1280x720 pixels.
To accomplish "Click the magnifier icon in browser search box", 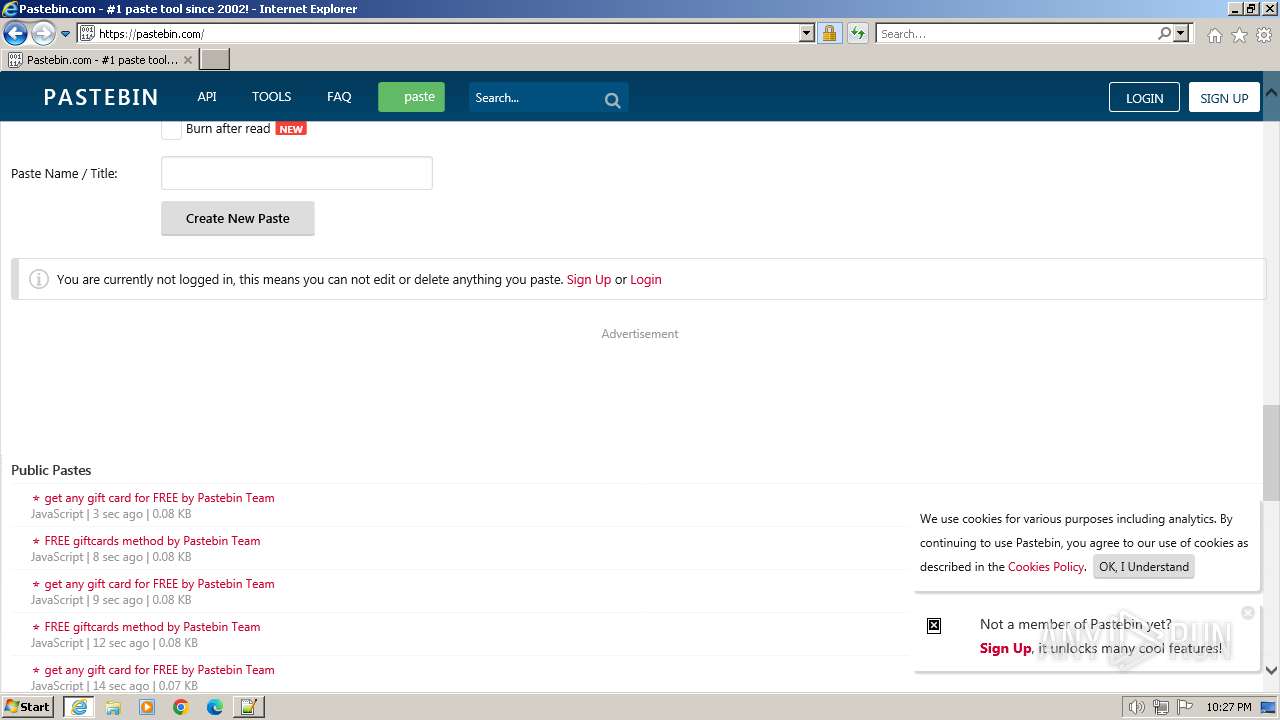I will pyautogui.click(x=1164, y=34).
